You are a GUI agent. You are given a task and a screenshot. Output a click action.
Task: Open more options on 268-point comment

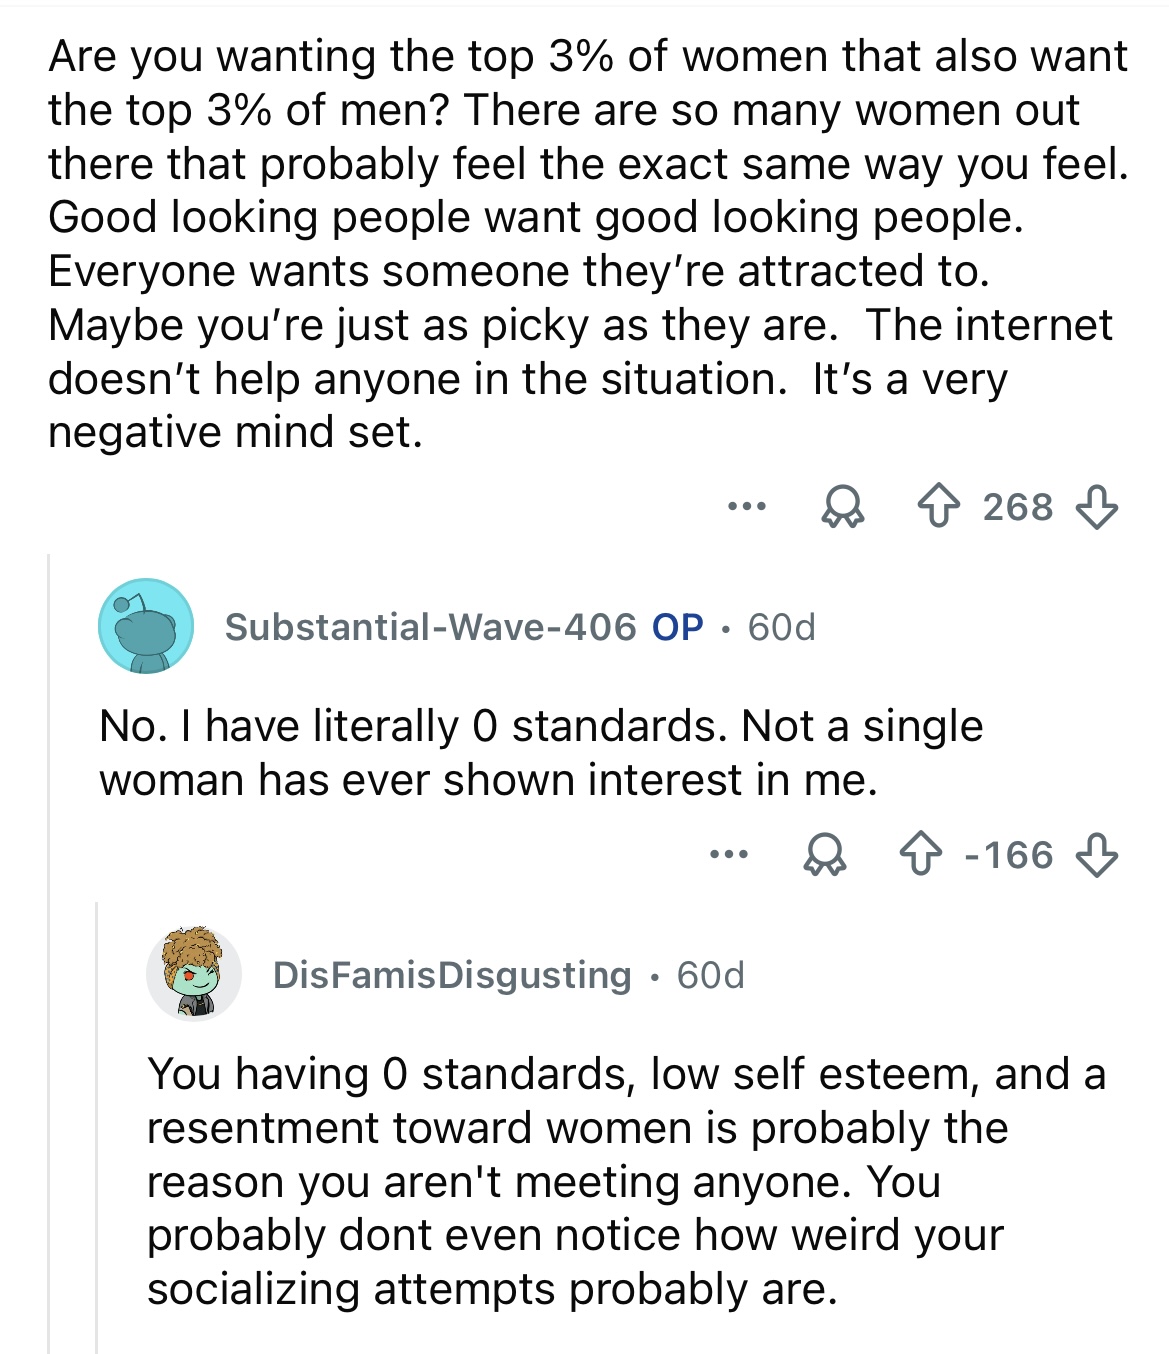[x=746, y=507]
